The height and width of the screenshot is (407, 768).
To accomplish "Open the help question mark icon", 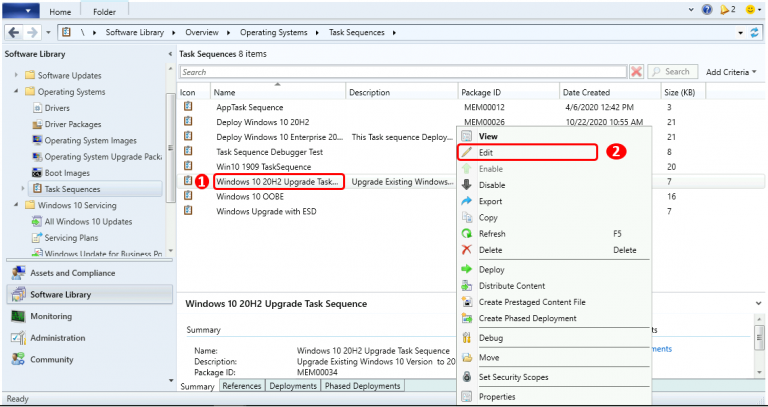I will point(707,10).
